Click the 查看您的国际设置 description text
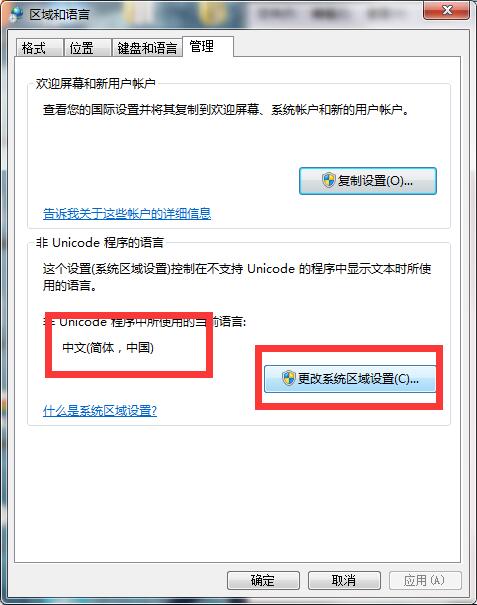The height and width of the screenshot is (605, 477). (226, 110)
